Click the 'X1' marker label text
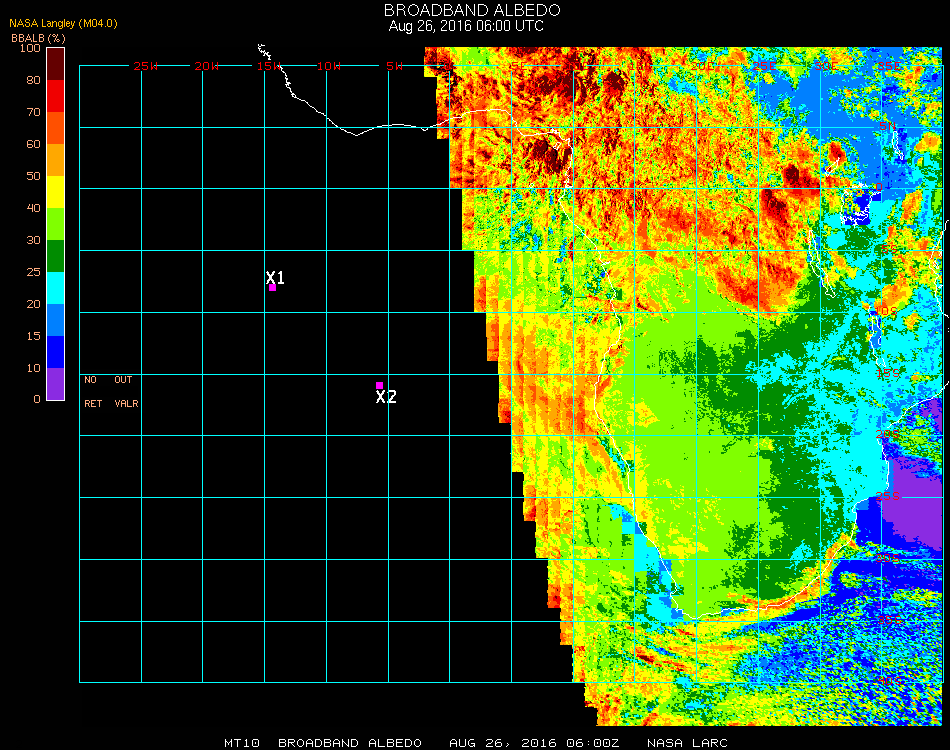The height and width of the screenshot is (750, 950). 275,277
